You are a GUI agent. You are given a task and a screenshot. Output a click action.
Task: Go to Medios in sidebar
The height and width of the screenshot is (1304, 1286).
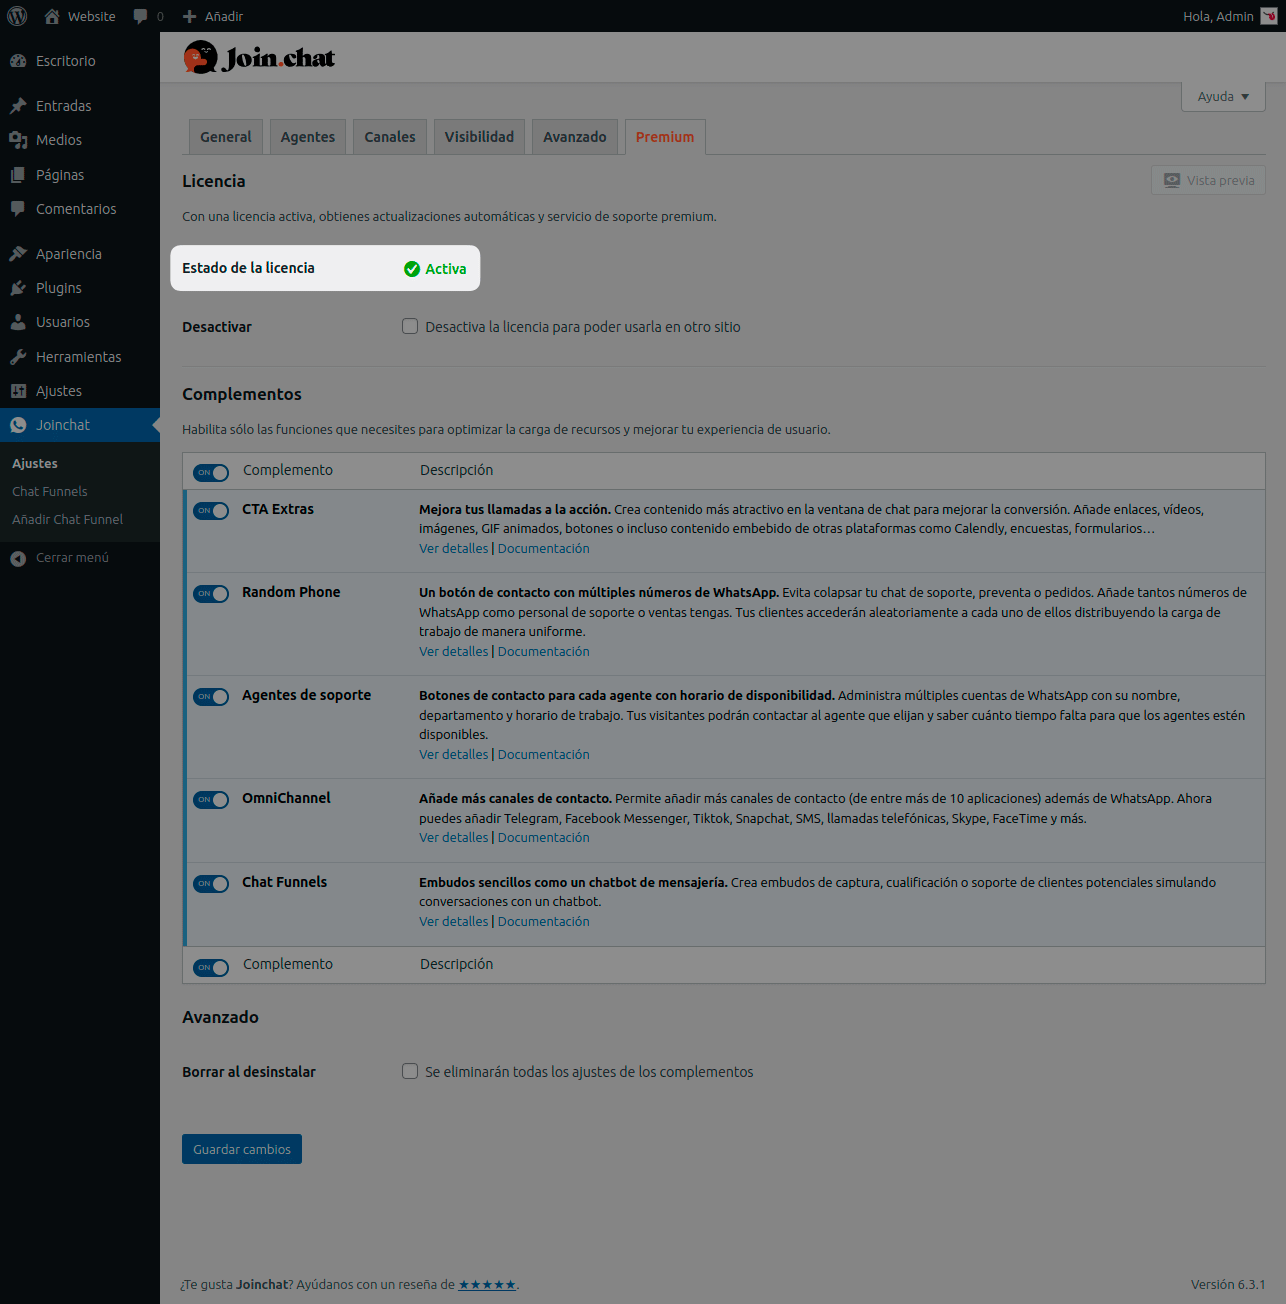click(x=58, y=140)
